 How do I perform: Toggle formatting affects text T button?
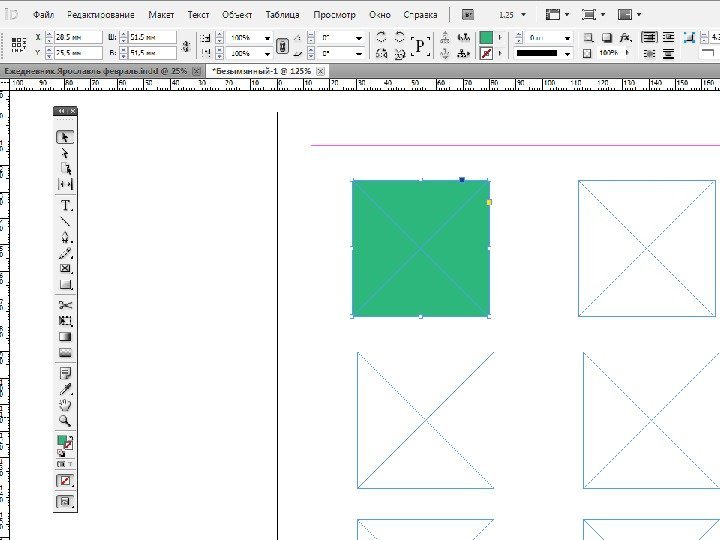click(70, 464)
